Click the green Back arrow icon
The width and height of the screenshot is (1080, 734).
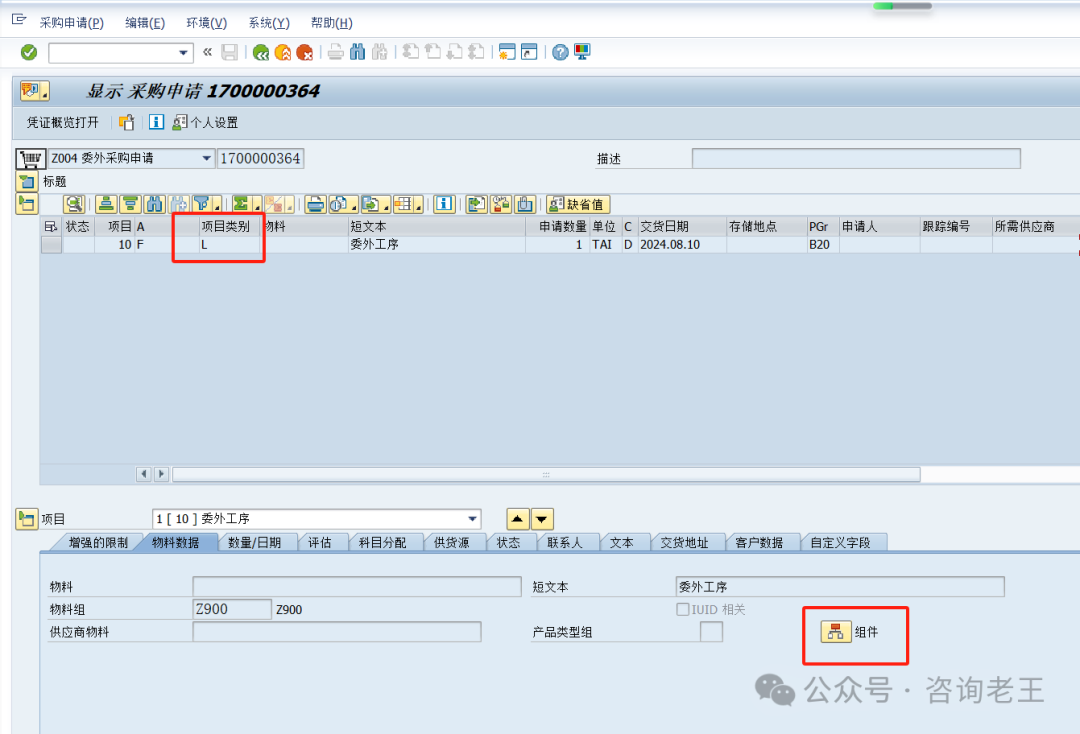(x=261, y=52)
